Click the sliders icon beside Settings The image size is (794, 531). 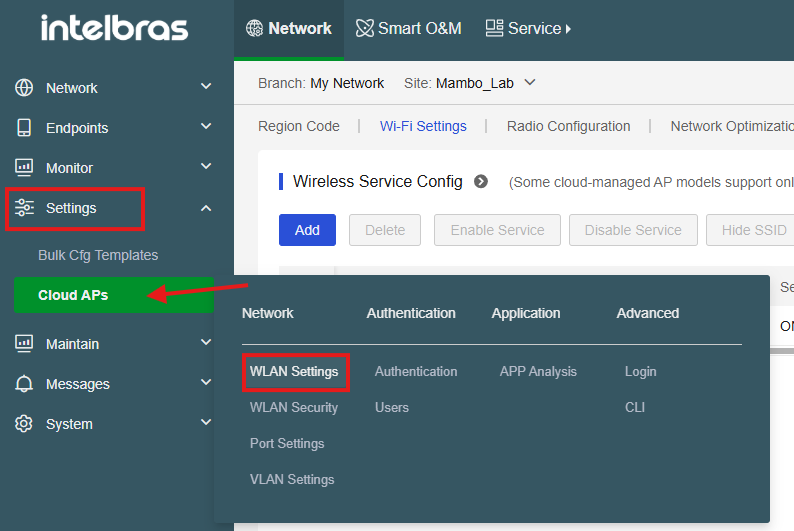[x=24, y=208]
